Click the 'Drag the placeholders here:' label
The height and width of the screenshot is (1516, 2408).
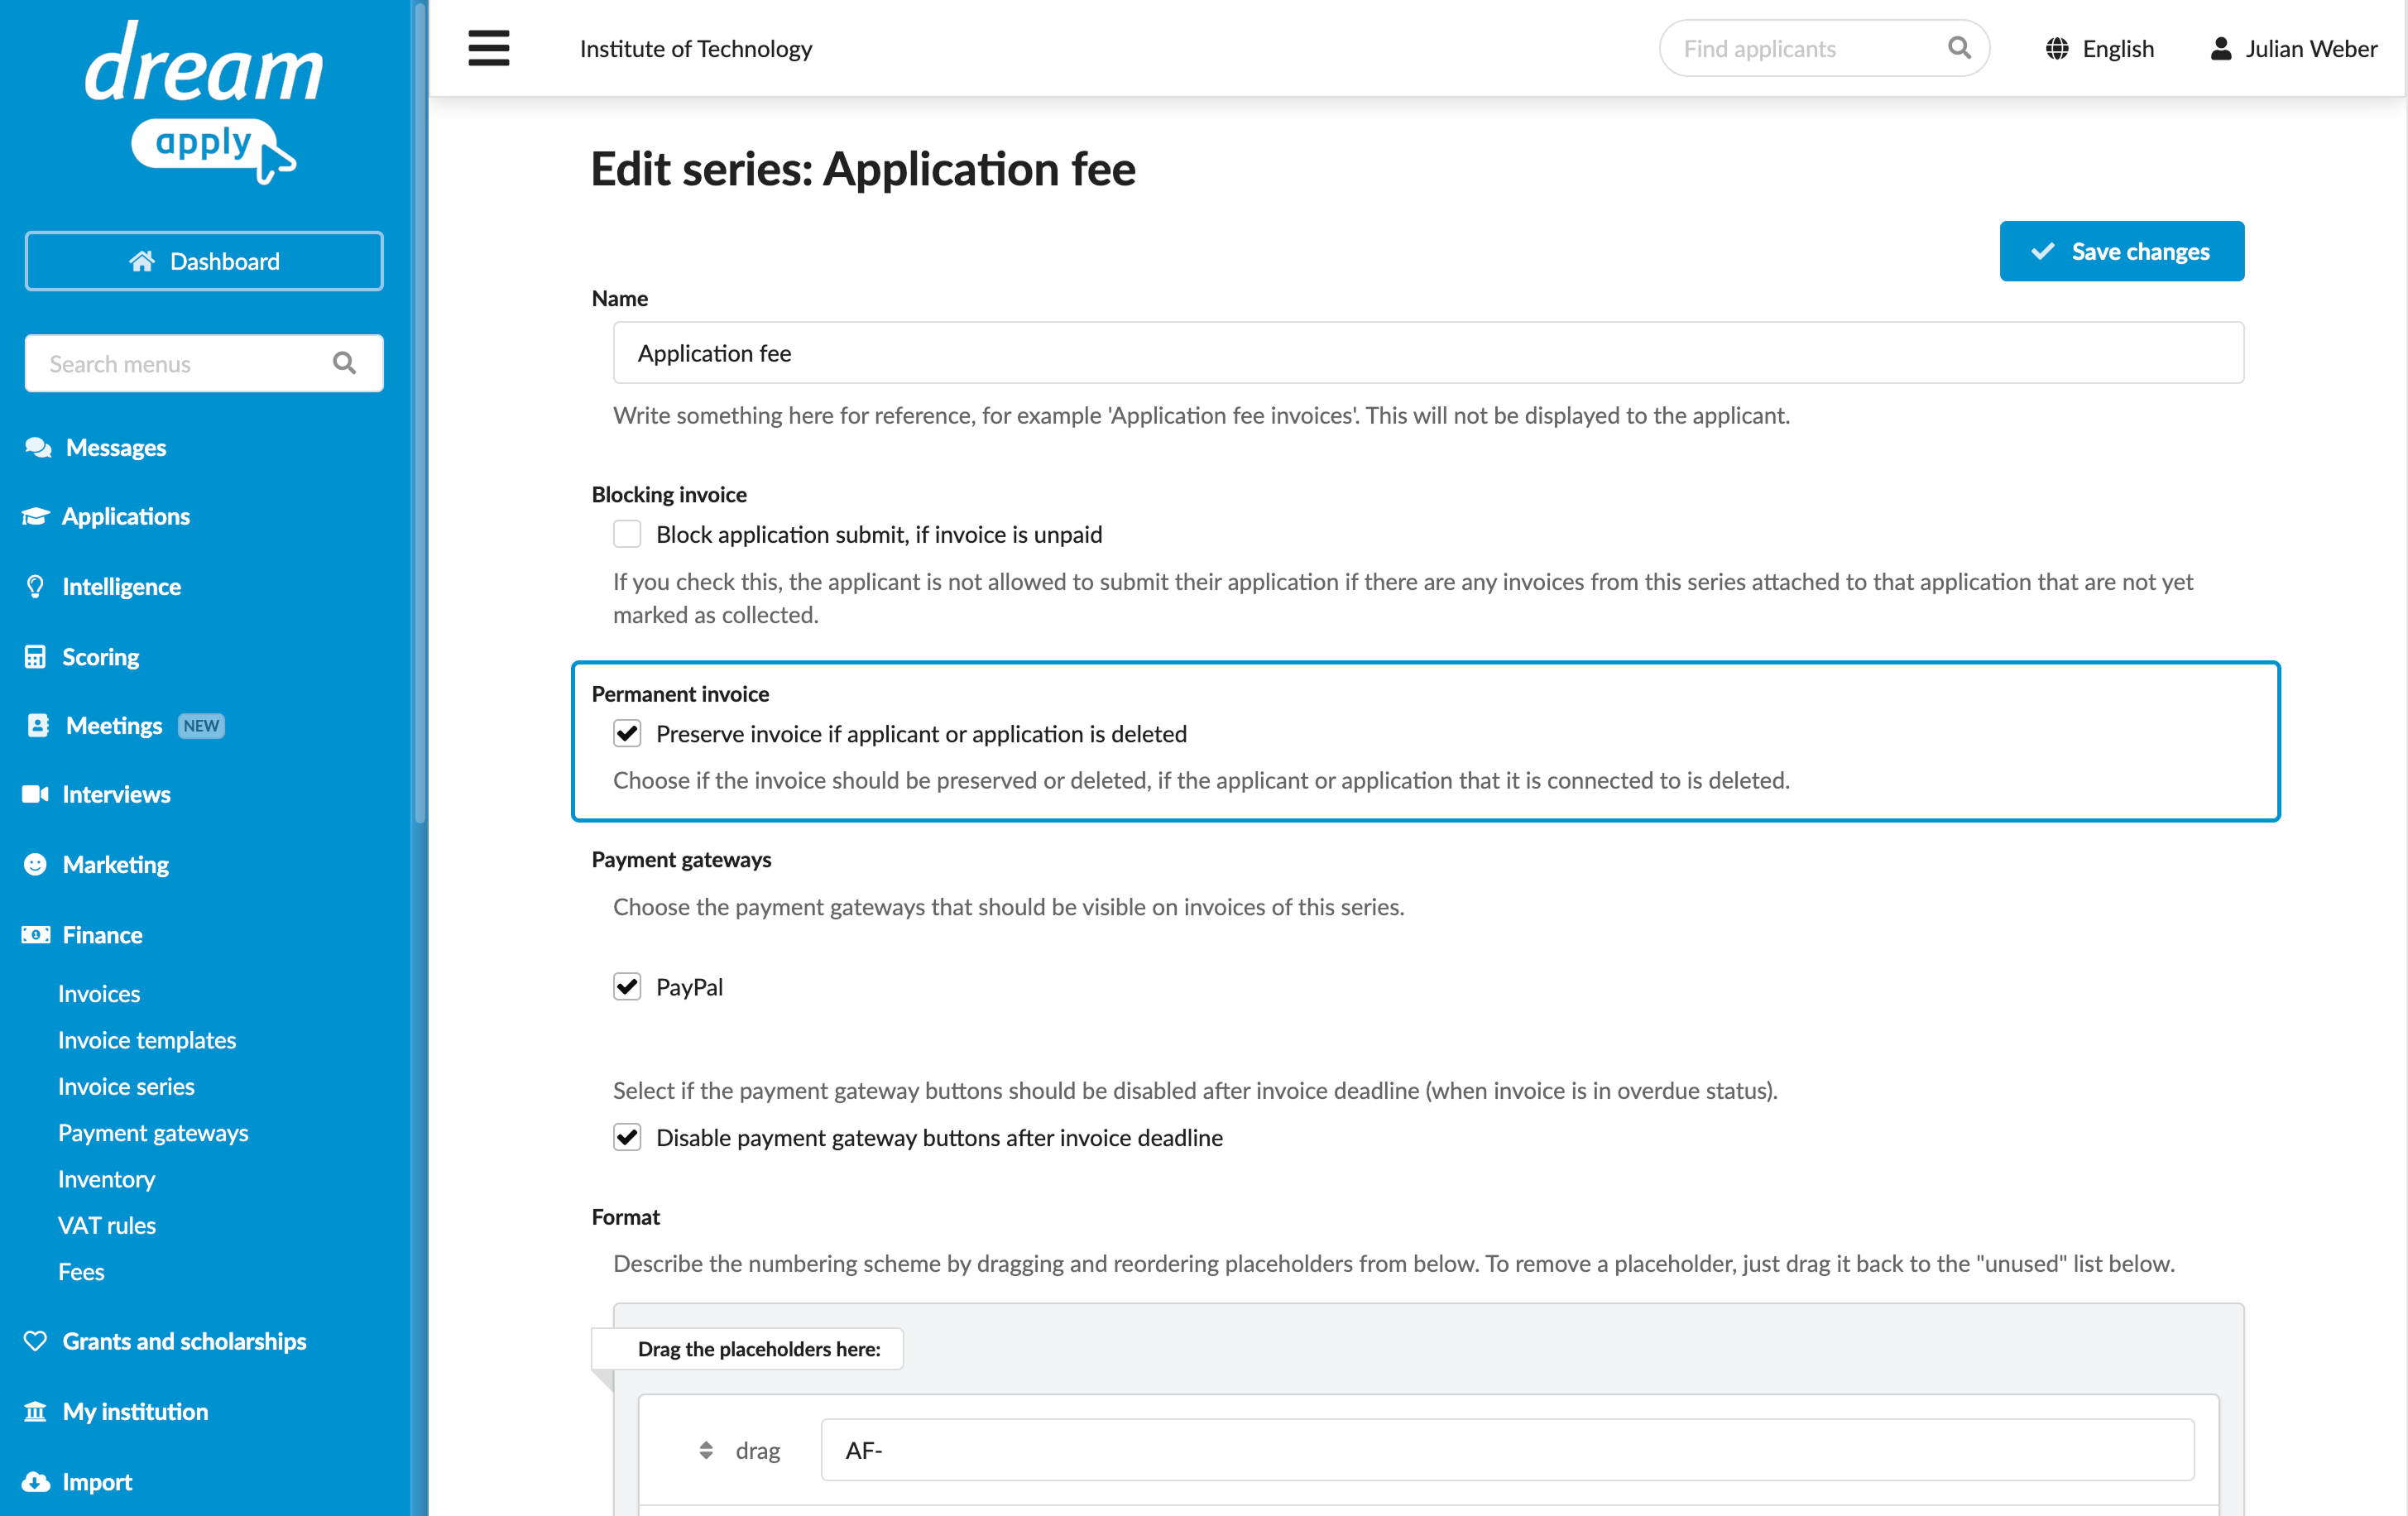tap(759, 1348)
